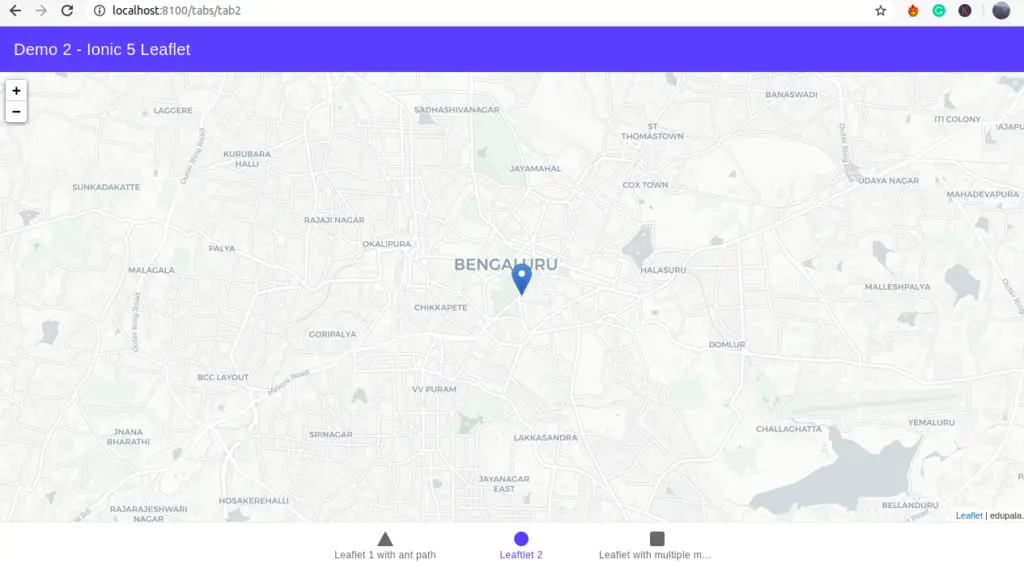1024x568 pixels.
Task: Click the Demo 2 - Ionic 5 Leaflet title
Action: tap(102, 50)
